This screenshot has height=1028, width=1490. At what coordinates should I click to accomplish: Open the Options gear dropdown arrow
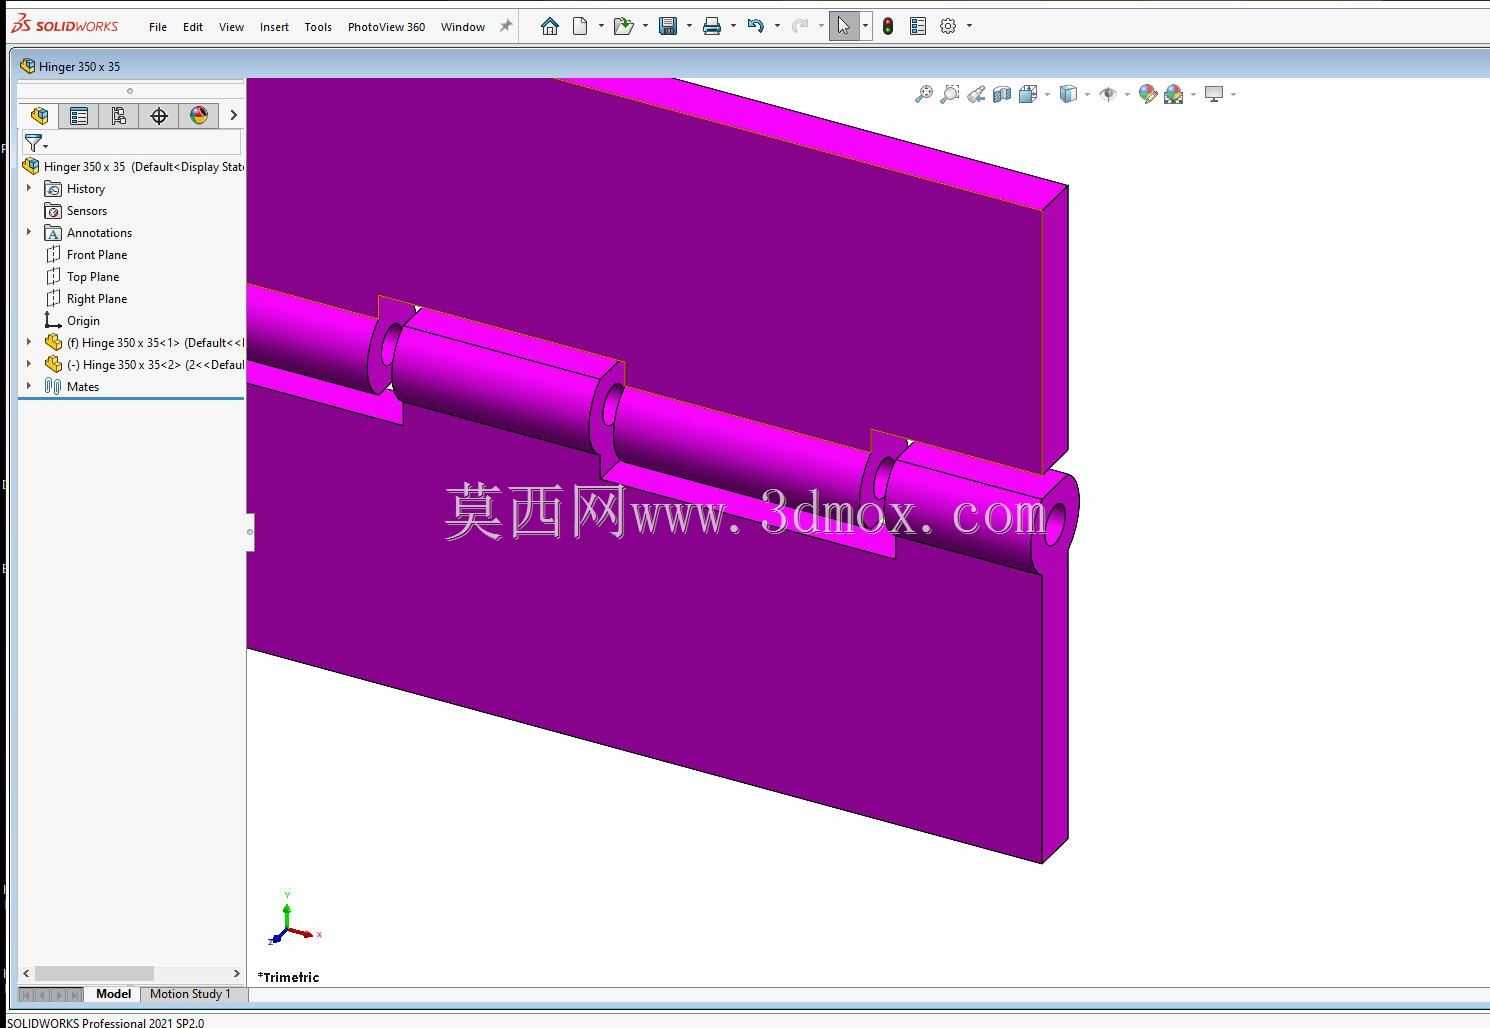coord(969,26)
